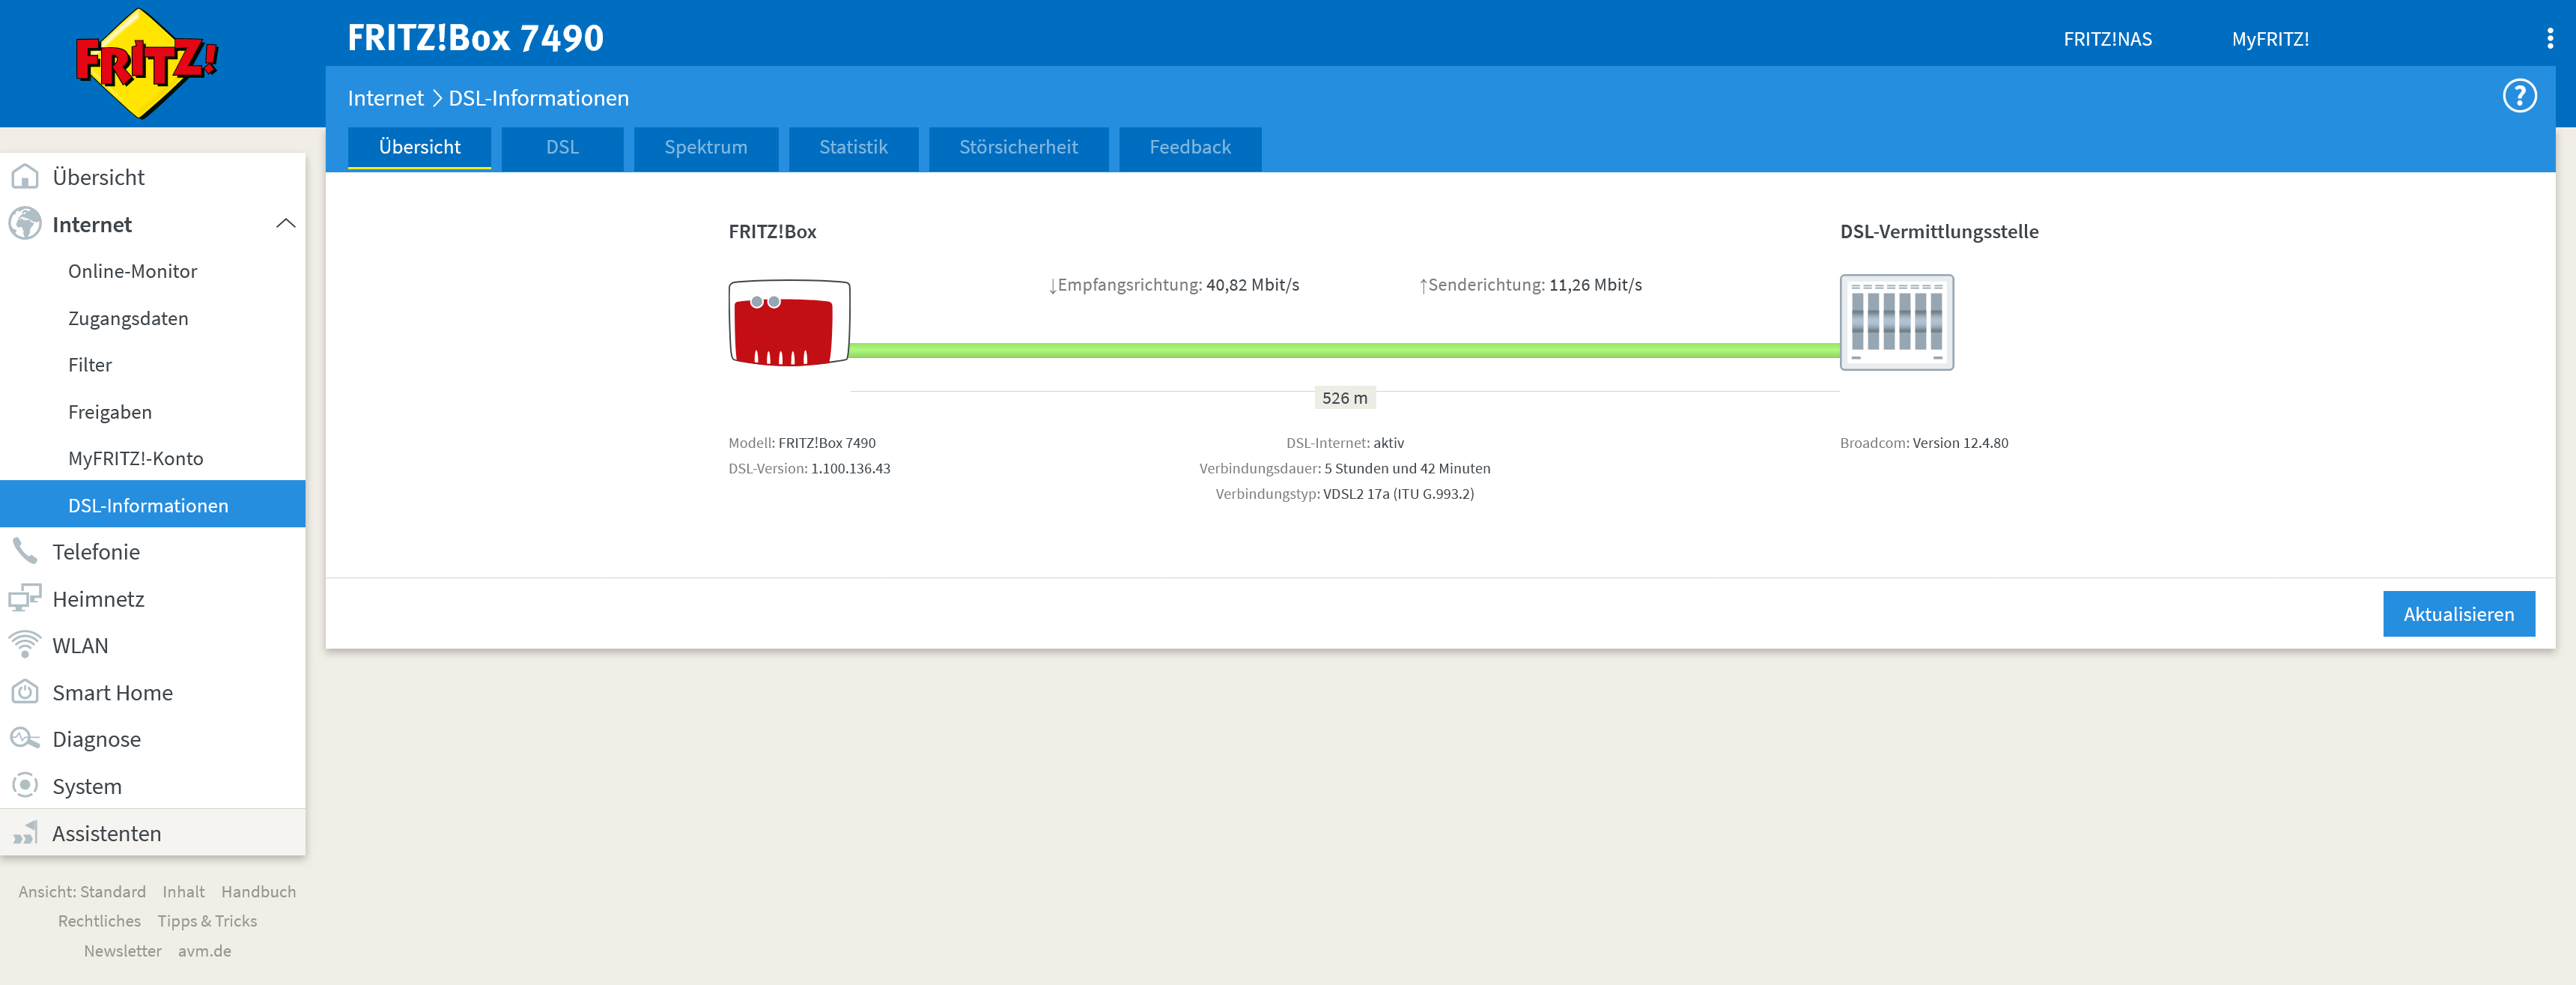The image size is (2576, 985).
Task: Click Broadcom Version 12.4.80 text
Action: point(1923,443)
